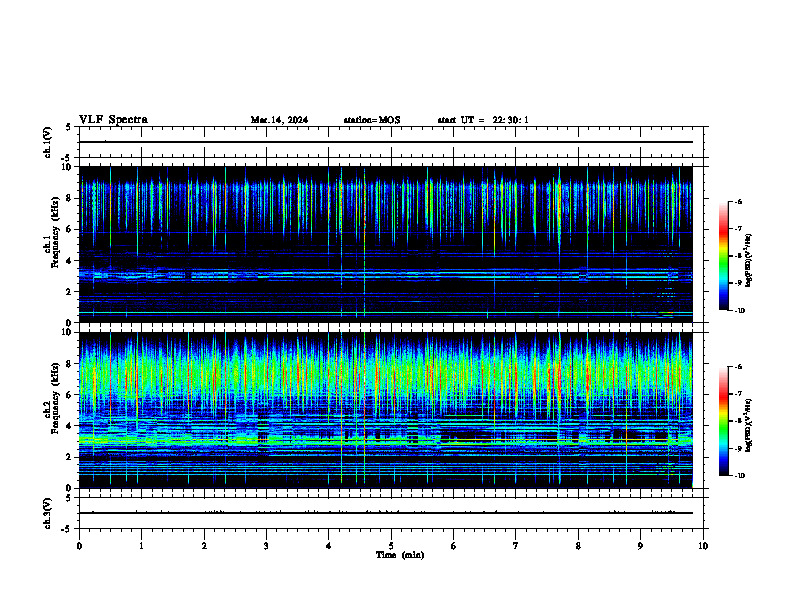The image size is (792, 612).
Task: Click the ch.2 spectrogram color scale bar
Action: coord(723,421)
